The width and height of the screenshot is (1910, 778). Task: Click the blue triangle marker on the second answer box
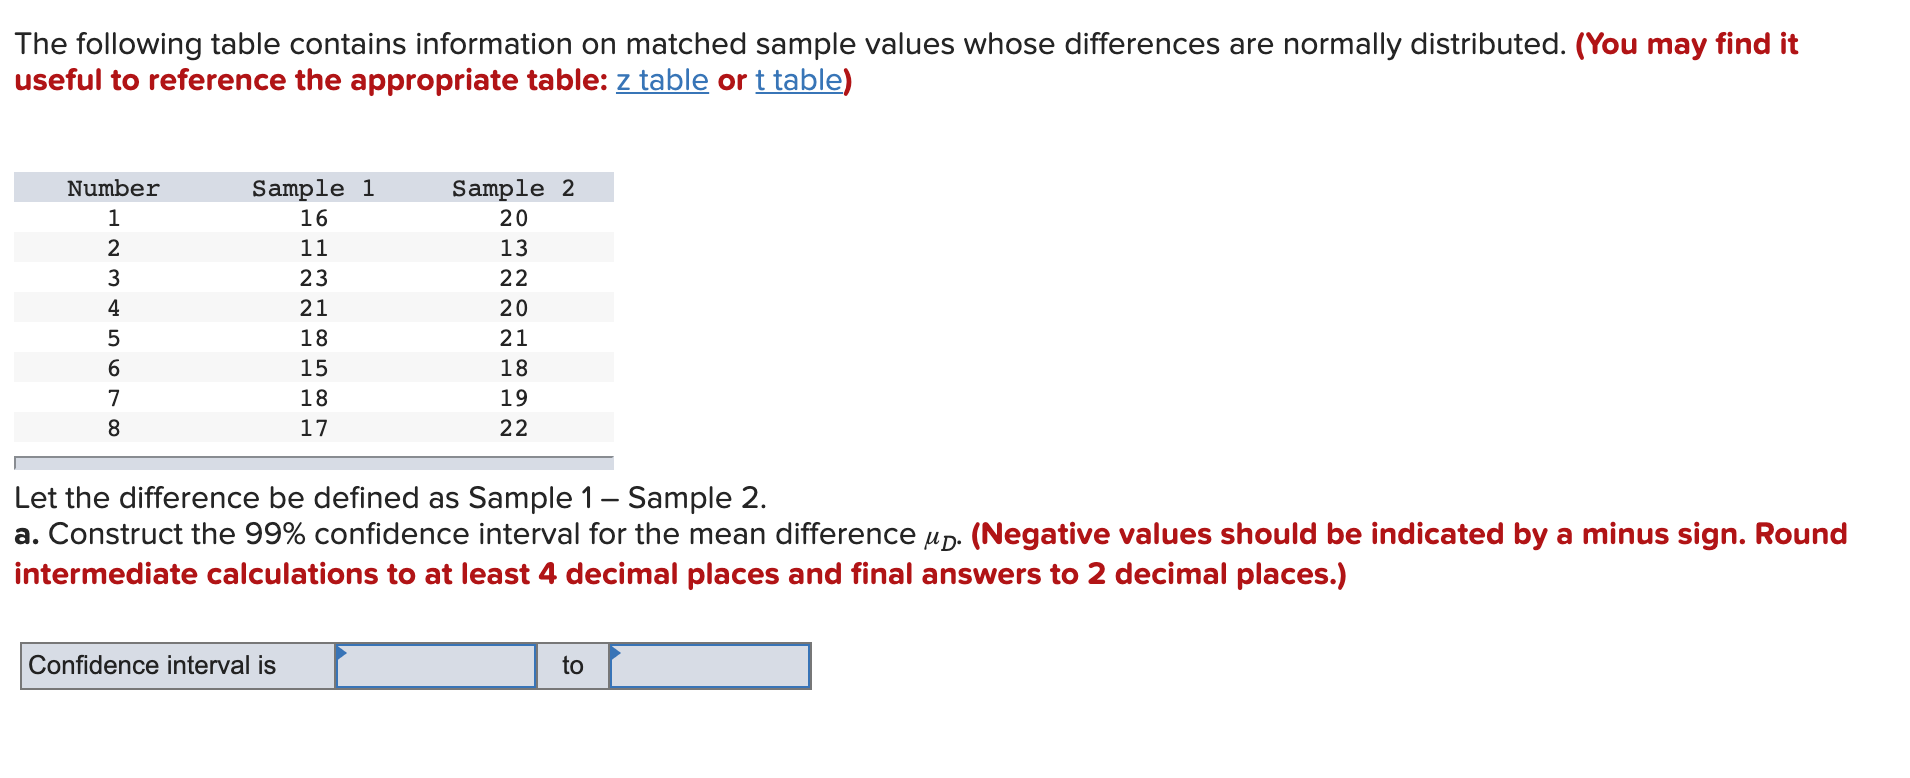pyautogui.click(x=617, y=651)
